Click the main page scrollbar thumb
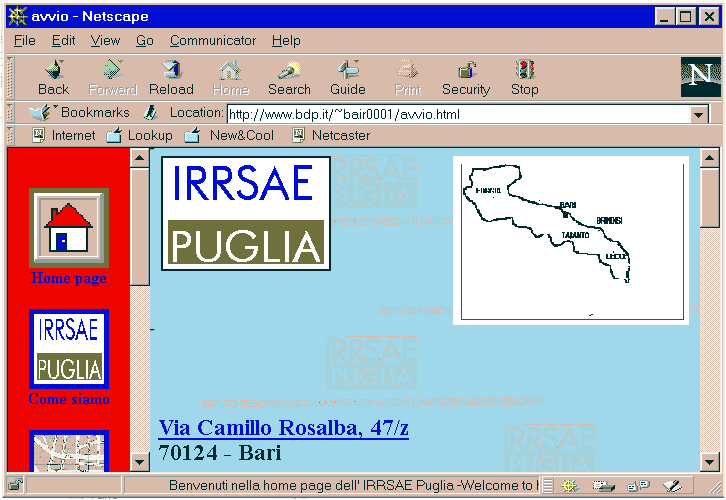This screenshot has height=500, width=726. [x=710, y=198]
